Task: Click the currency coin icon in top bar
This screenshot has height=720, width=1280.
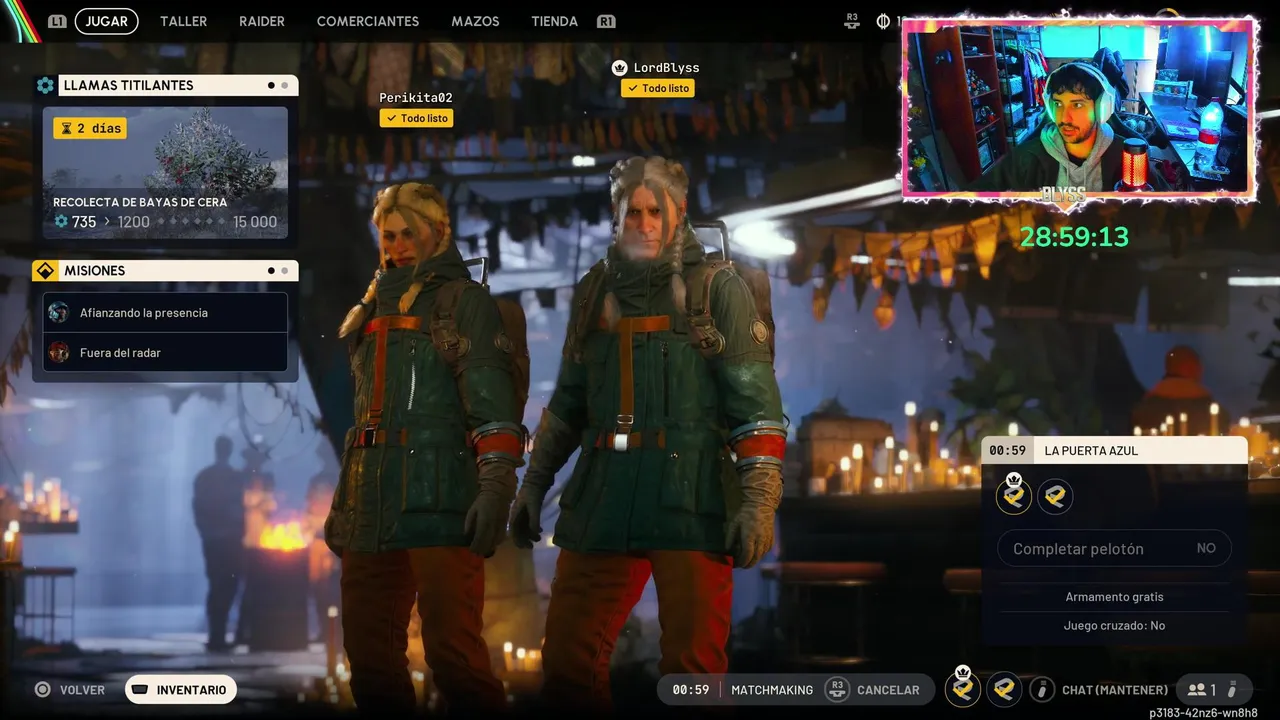Action: point(883,21)
